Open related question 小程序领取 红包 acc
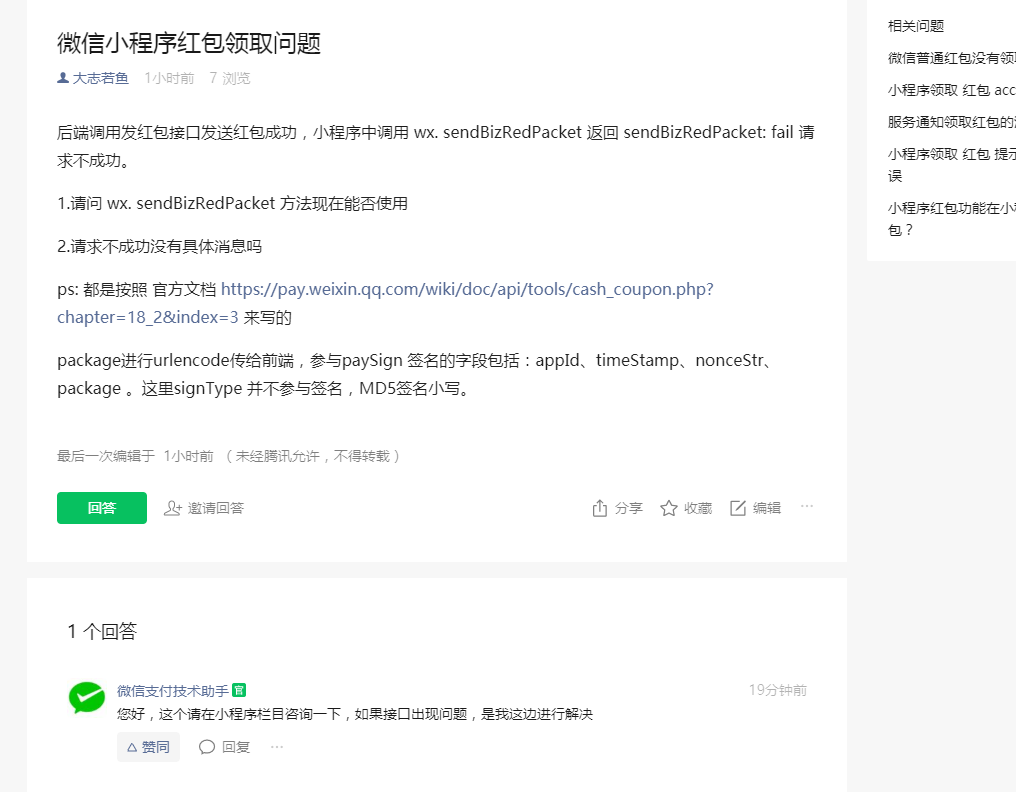The height and width of the screenshot is (792, 1016). click(x=951, y=90)
